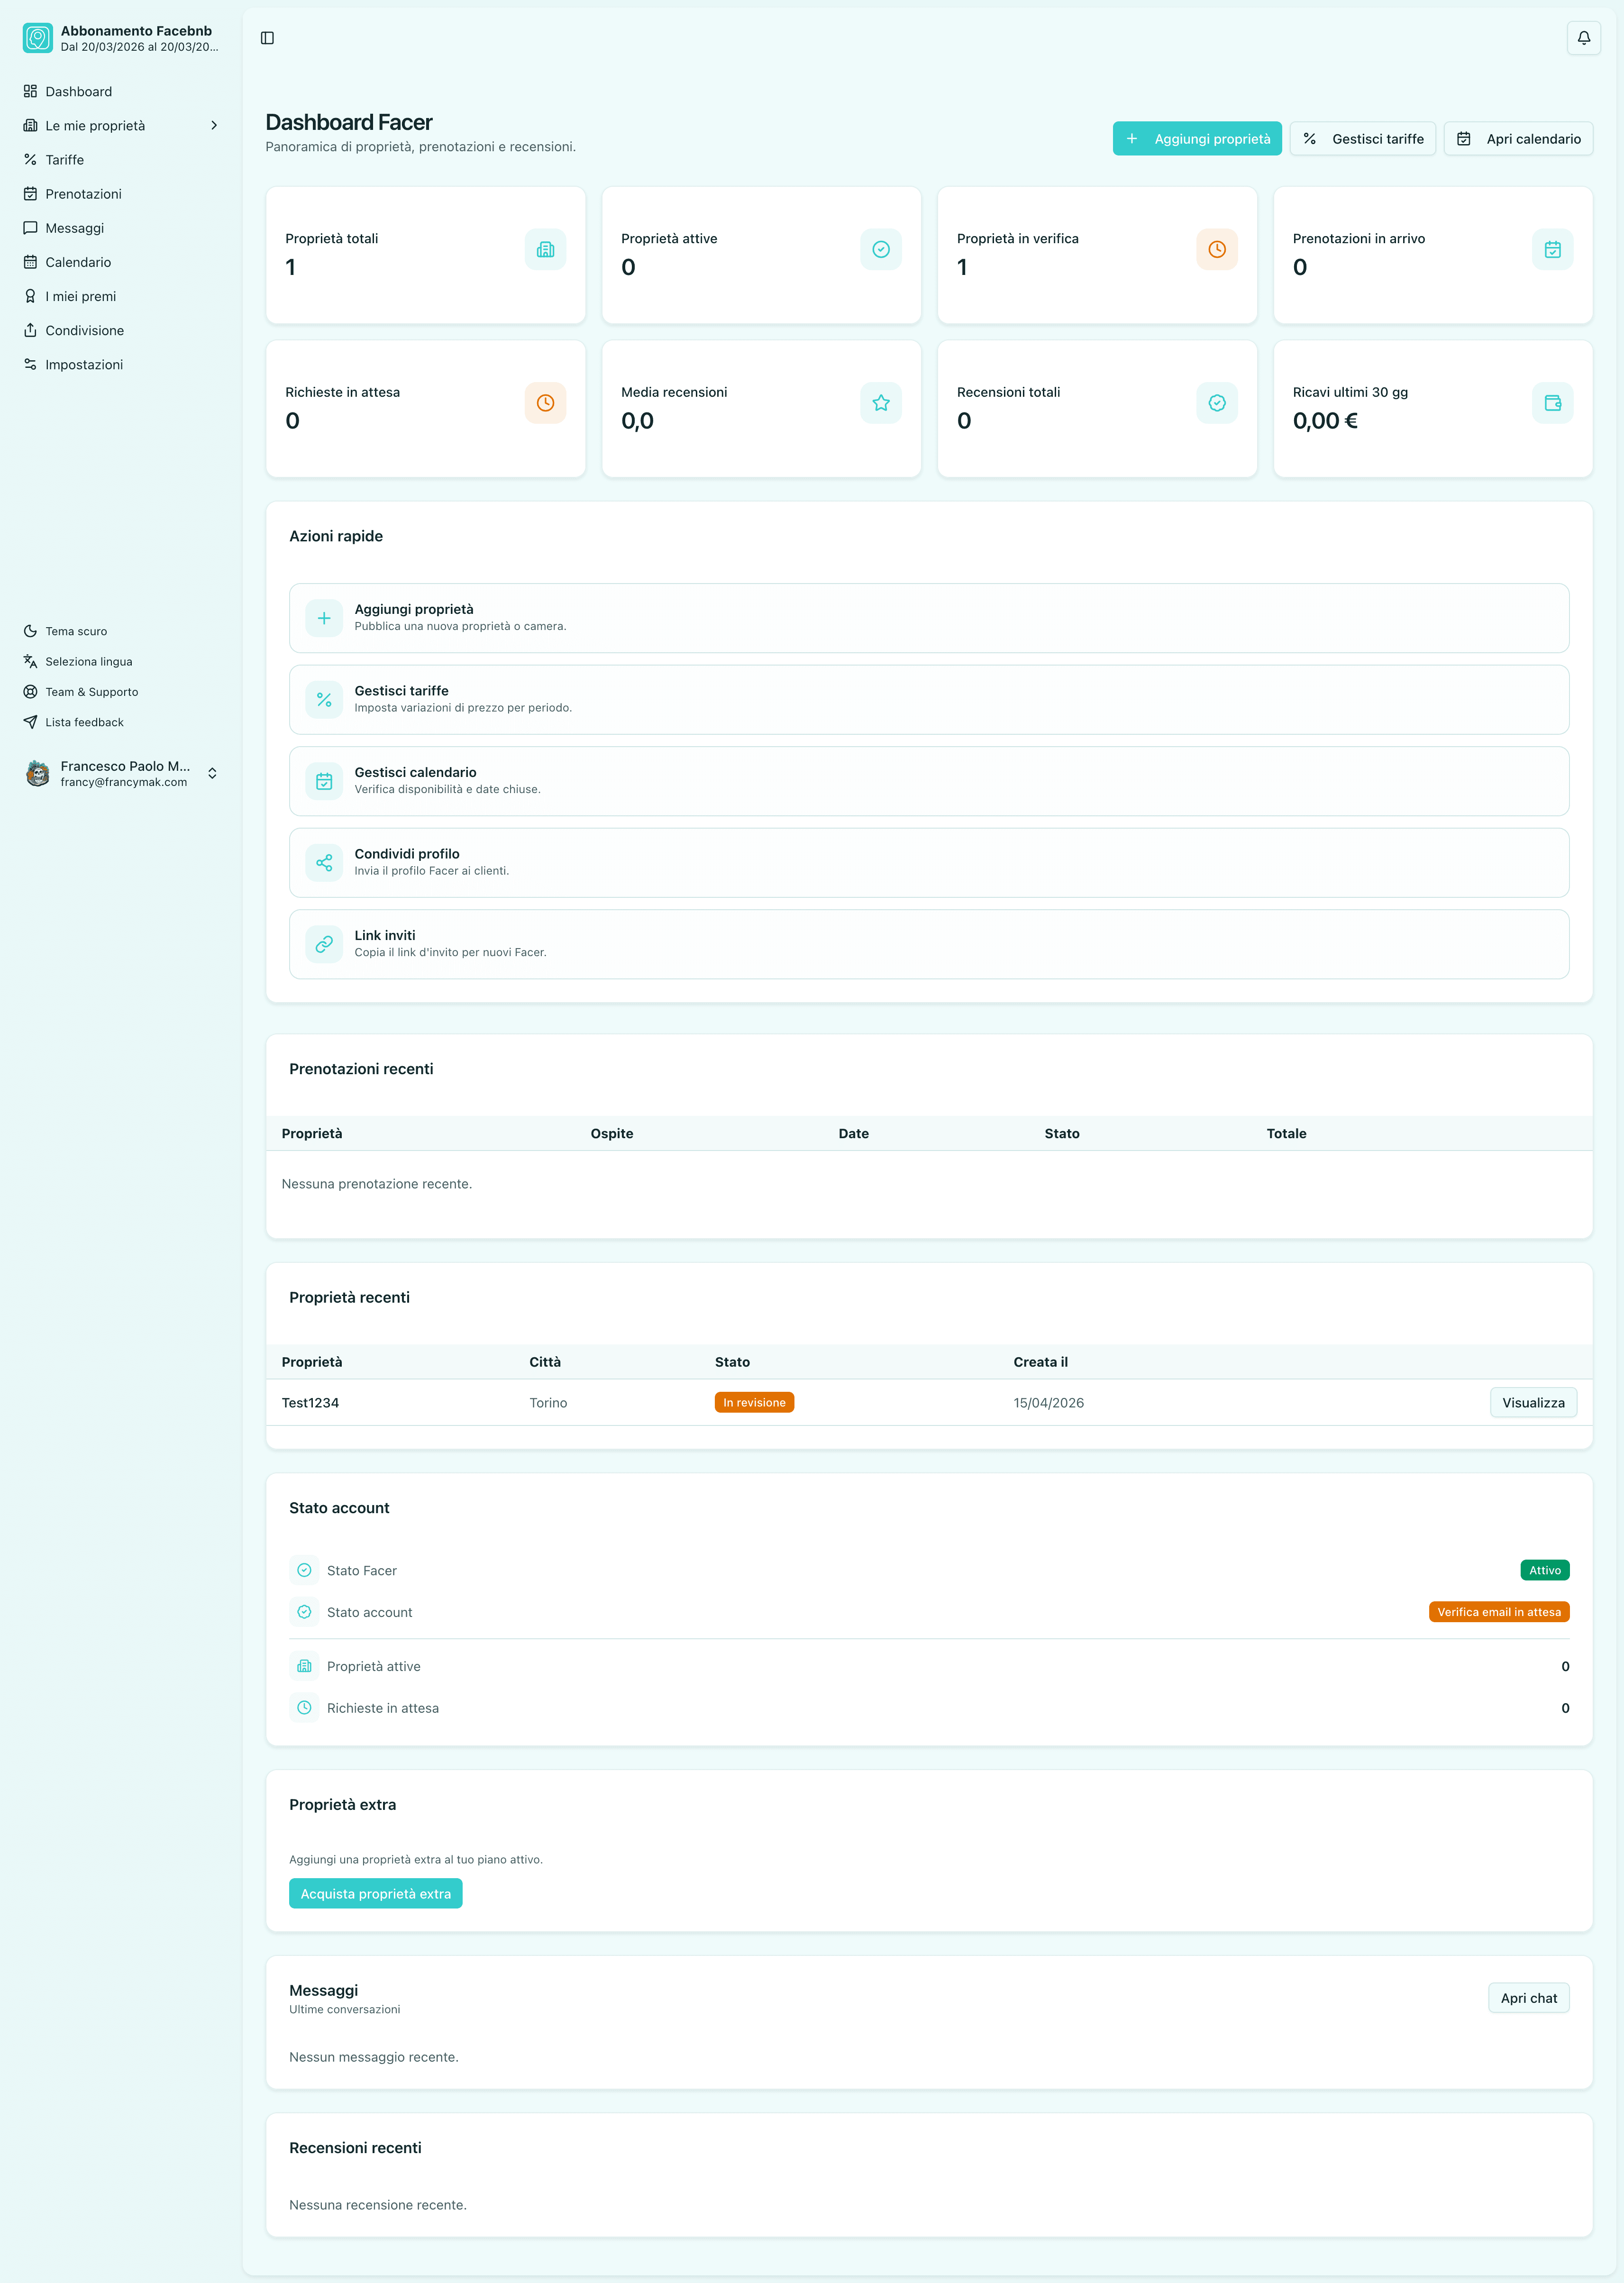This screenshot has height=2283, width=1624.
Task: Click the Proprietà attive check icon
Action: pyautogui.click(x=881, y=249)
